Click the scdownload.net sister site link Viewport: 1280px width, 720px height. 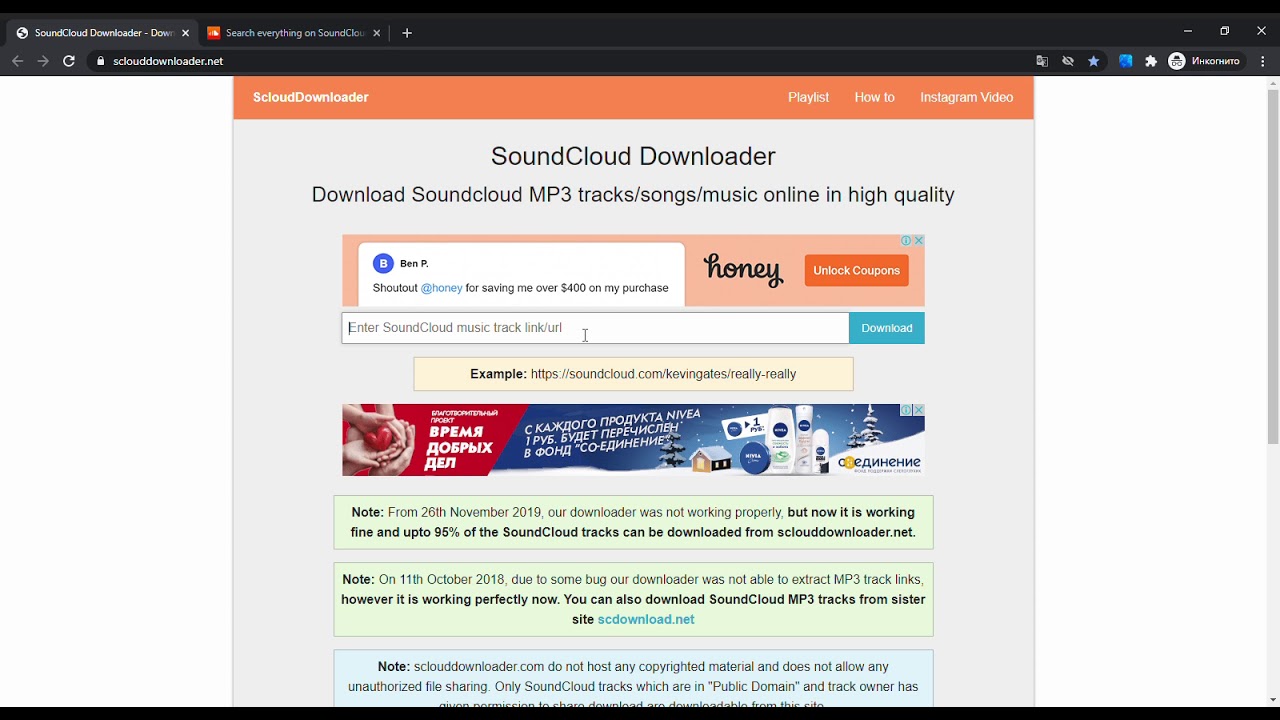click(x=646, y=619)
